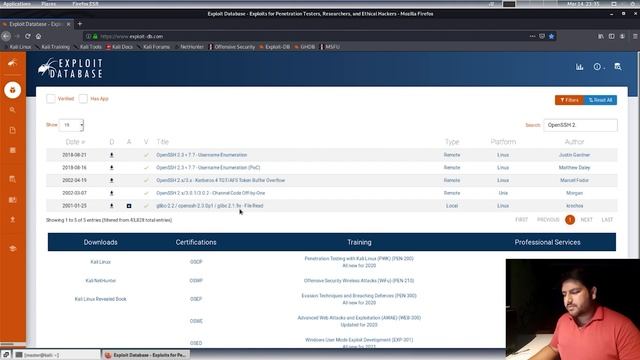Open the Papers icon in sidebar

13,130
